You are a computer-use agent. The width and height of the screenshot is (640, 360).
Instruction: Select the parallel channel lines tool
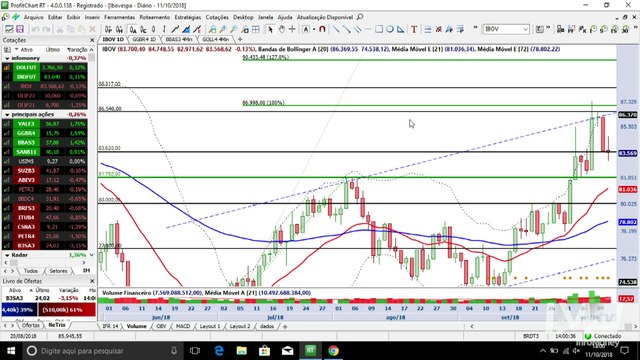click(x=358, y=29)
